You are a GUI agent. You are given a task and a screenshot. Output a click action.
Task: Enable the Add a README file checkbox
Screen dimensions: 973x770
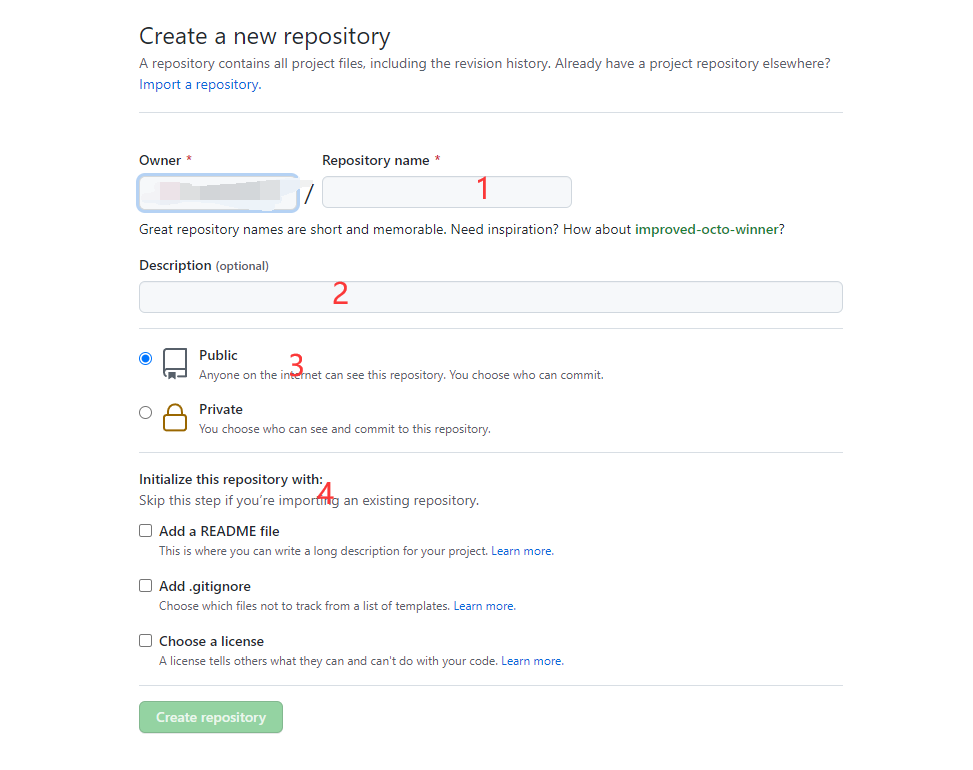click(145, 530)
